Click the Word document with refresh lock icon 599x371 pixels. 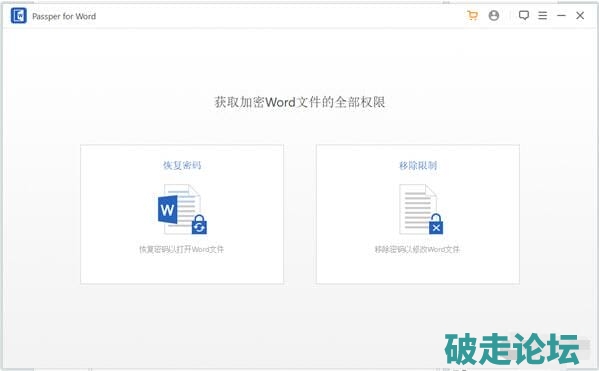[x=183, y=209]
